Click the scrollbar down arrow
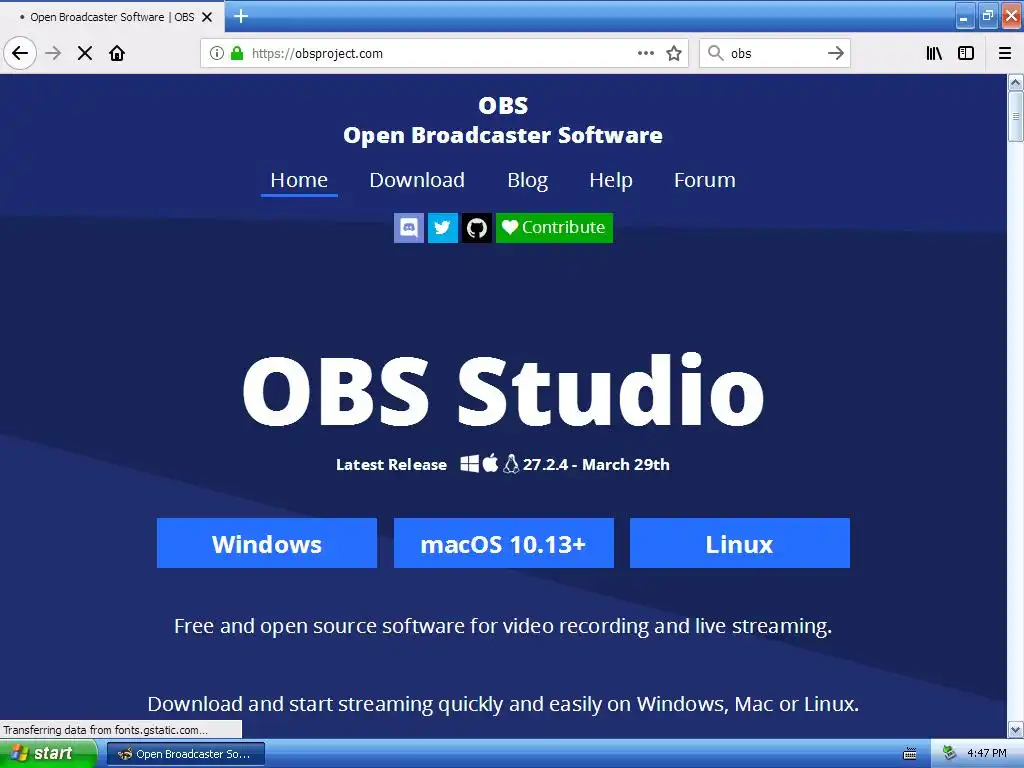This screenshot has height=768, width=1024. [x=1016, y=729]
